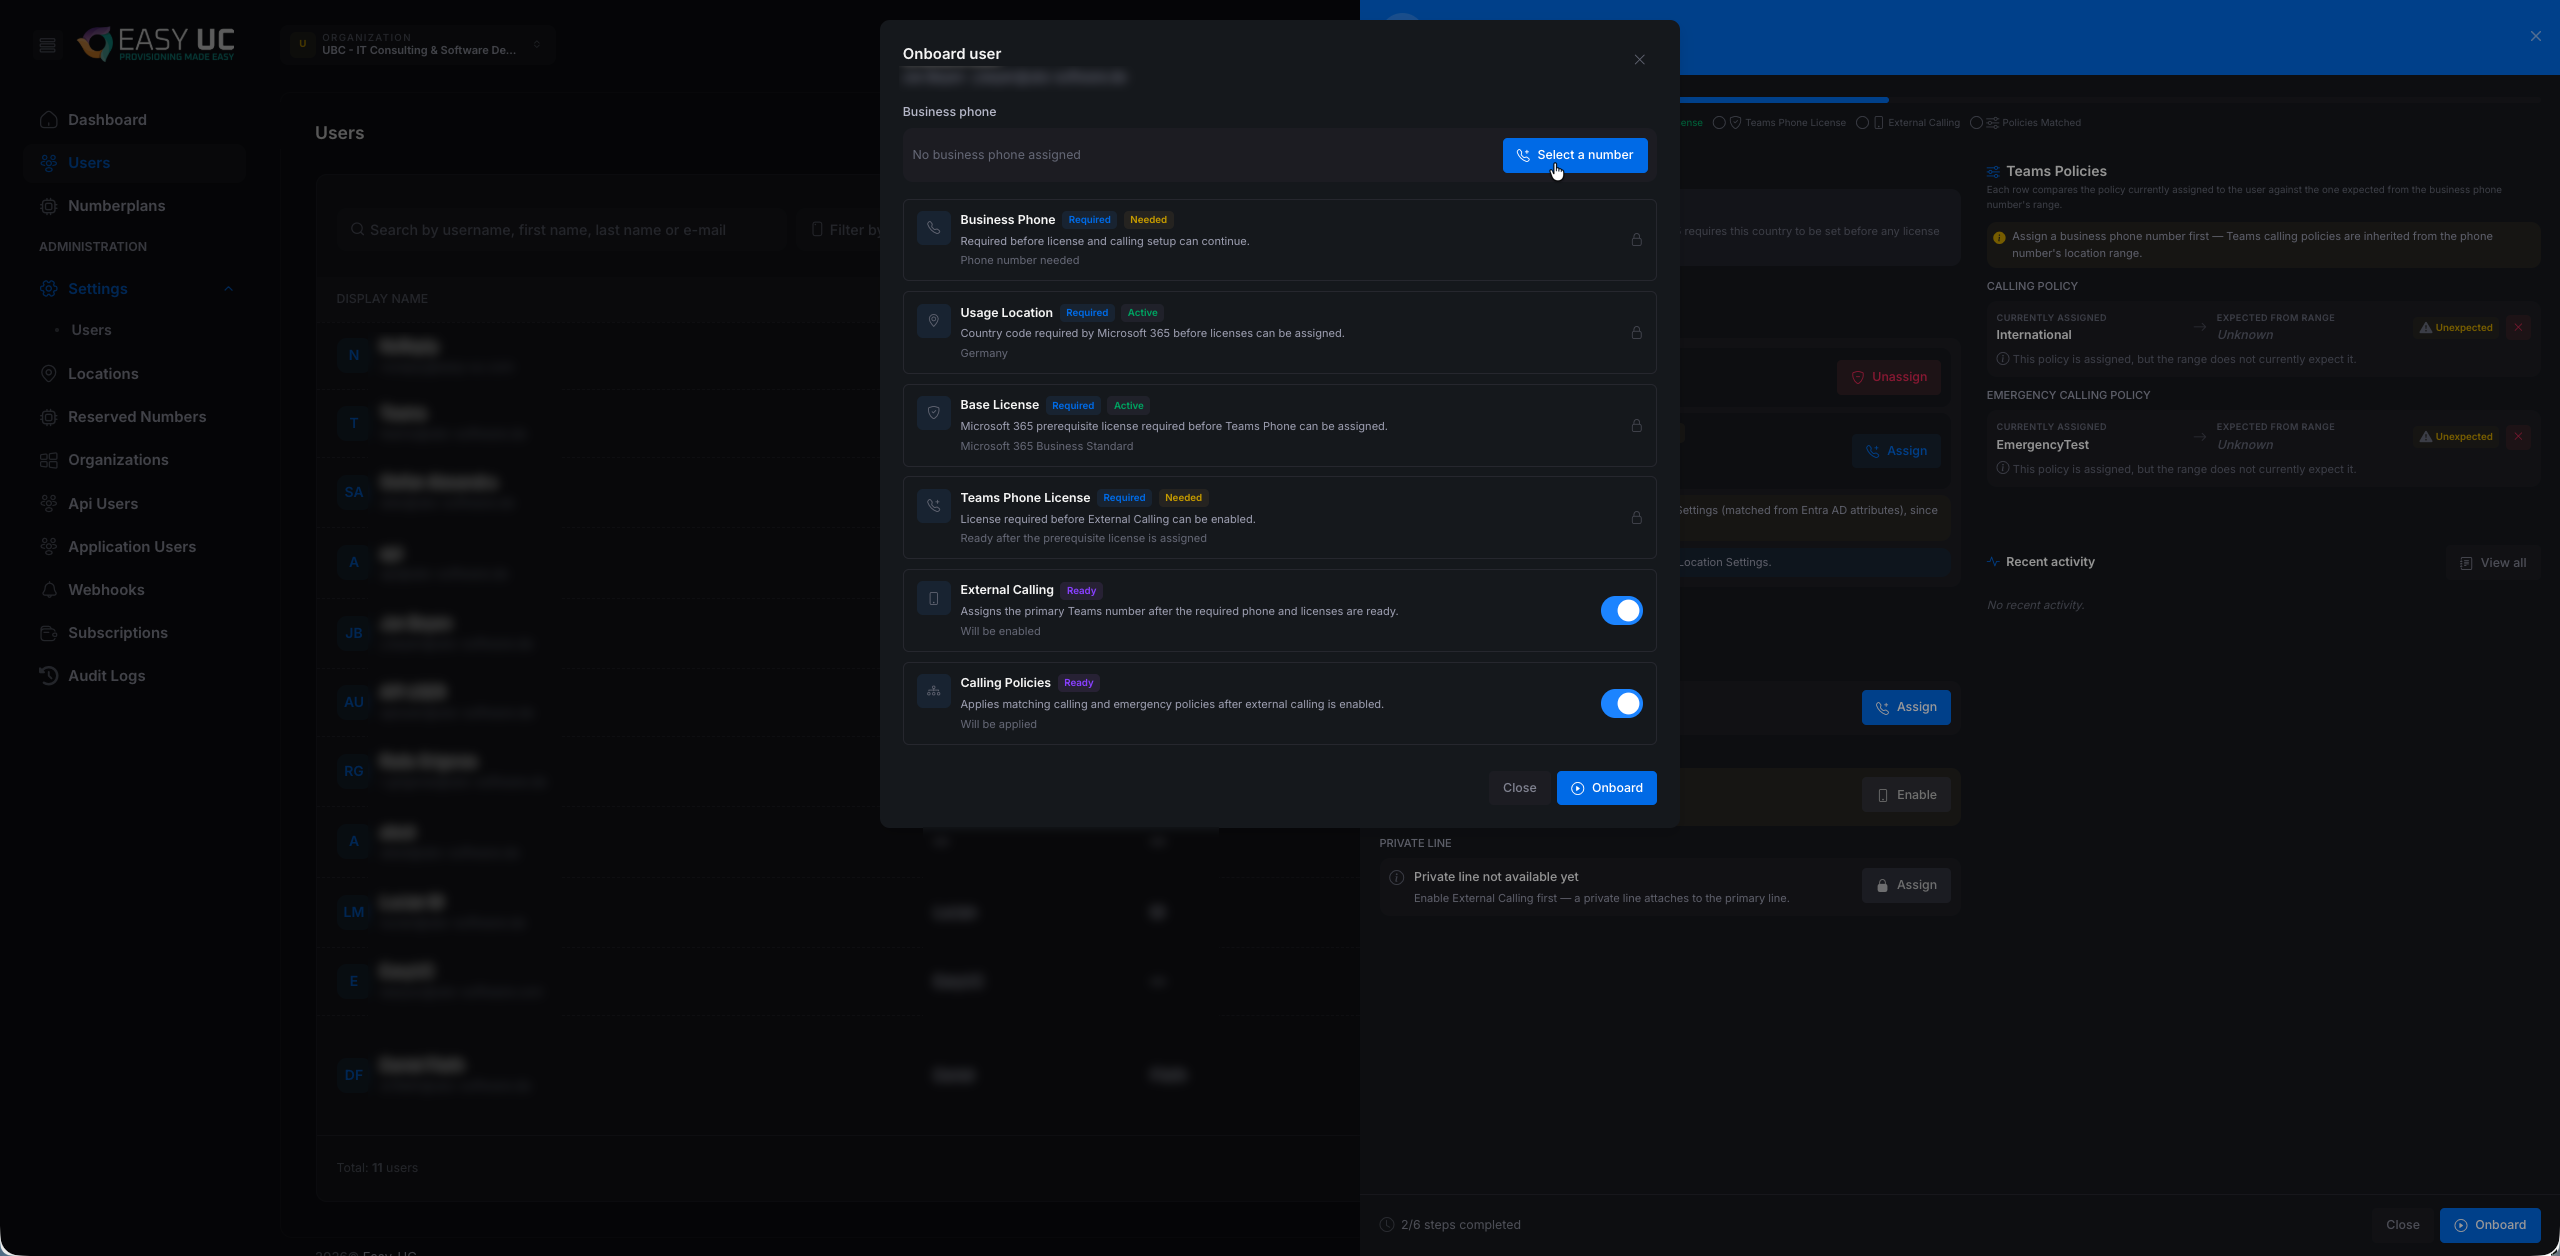Click the Recent activity pulse icon

1993,562
